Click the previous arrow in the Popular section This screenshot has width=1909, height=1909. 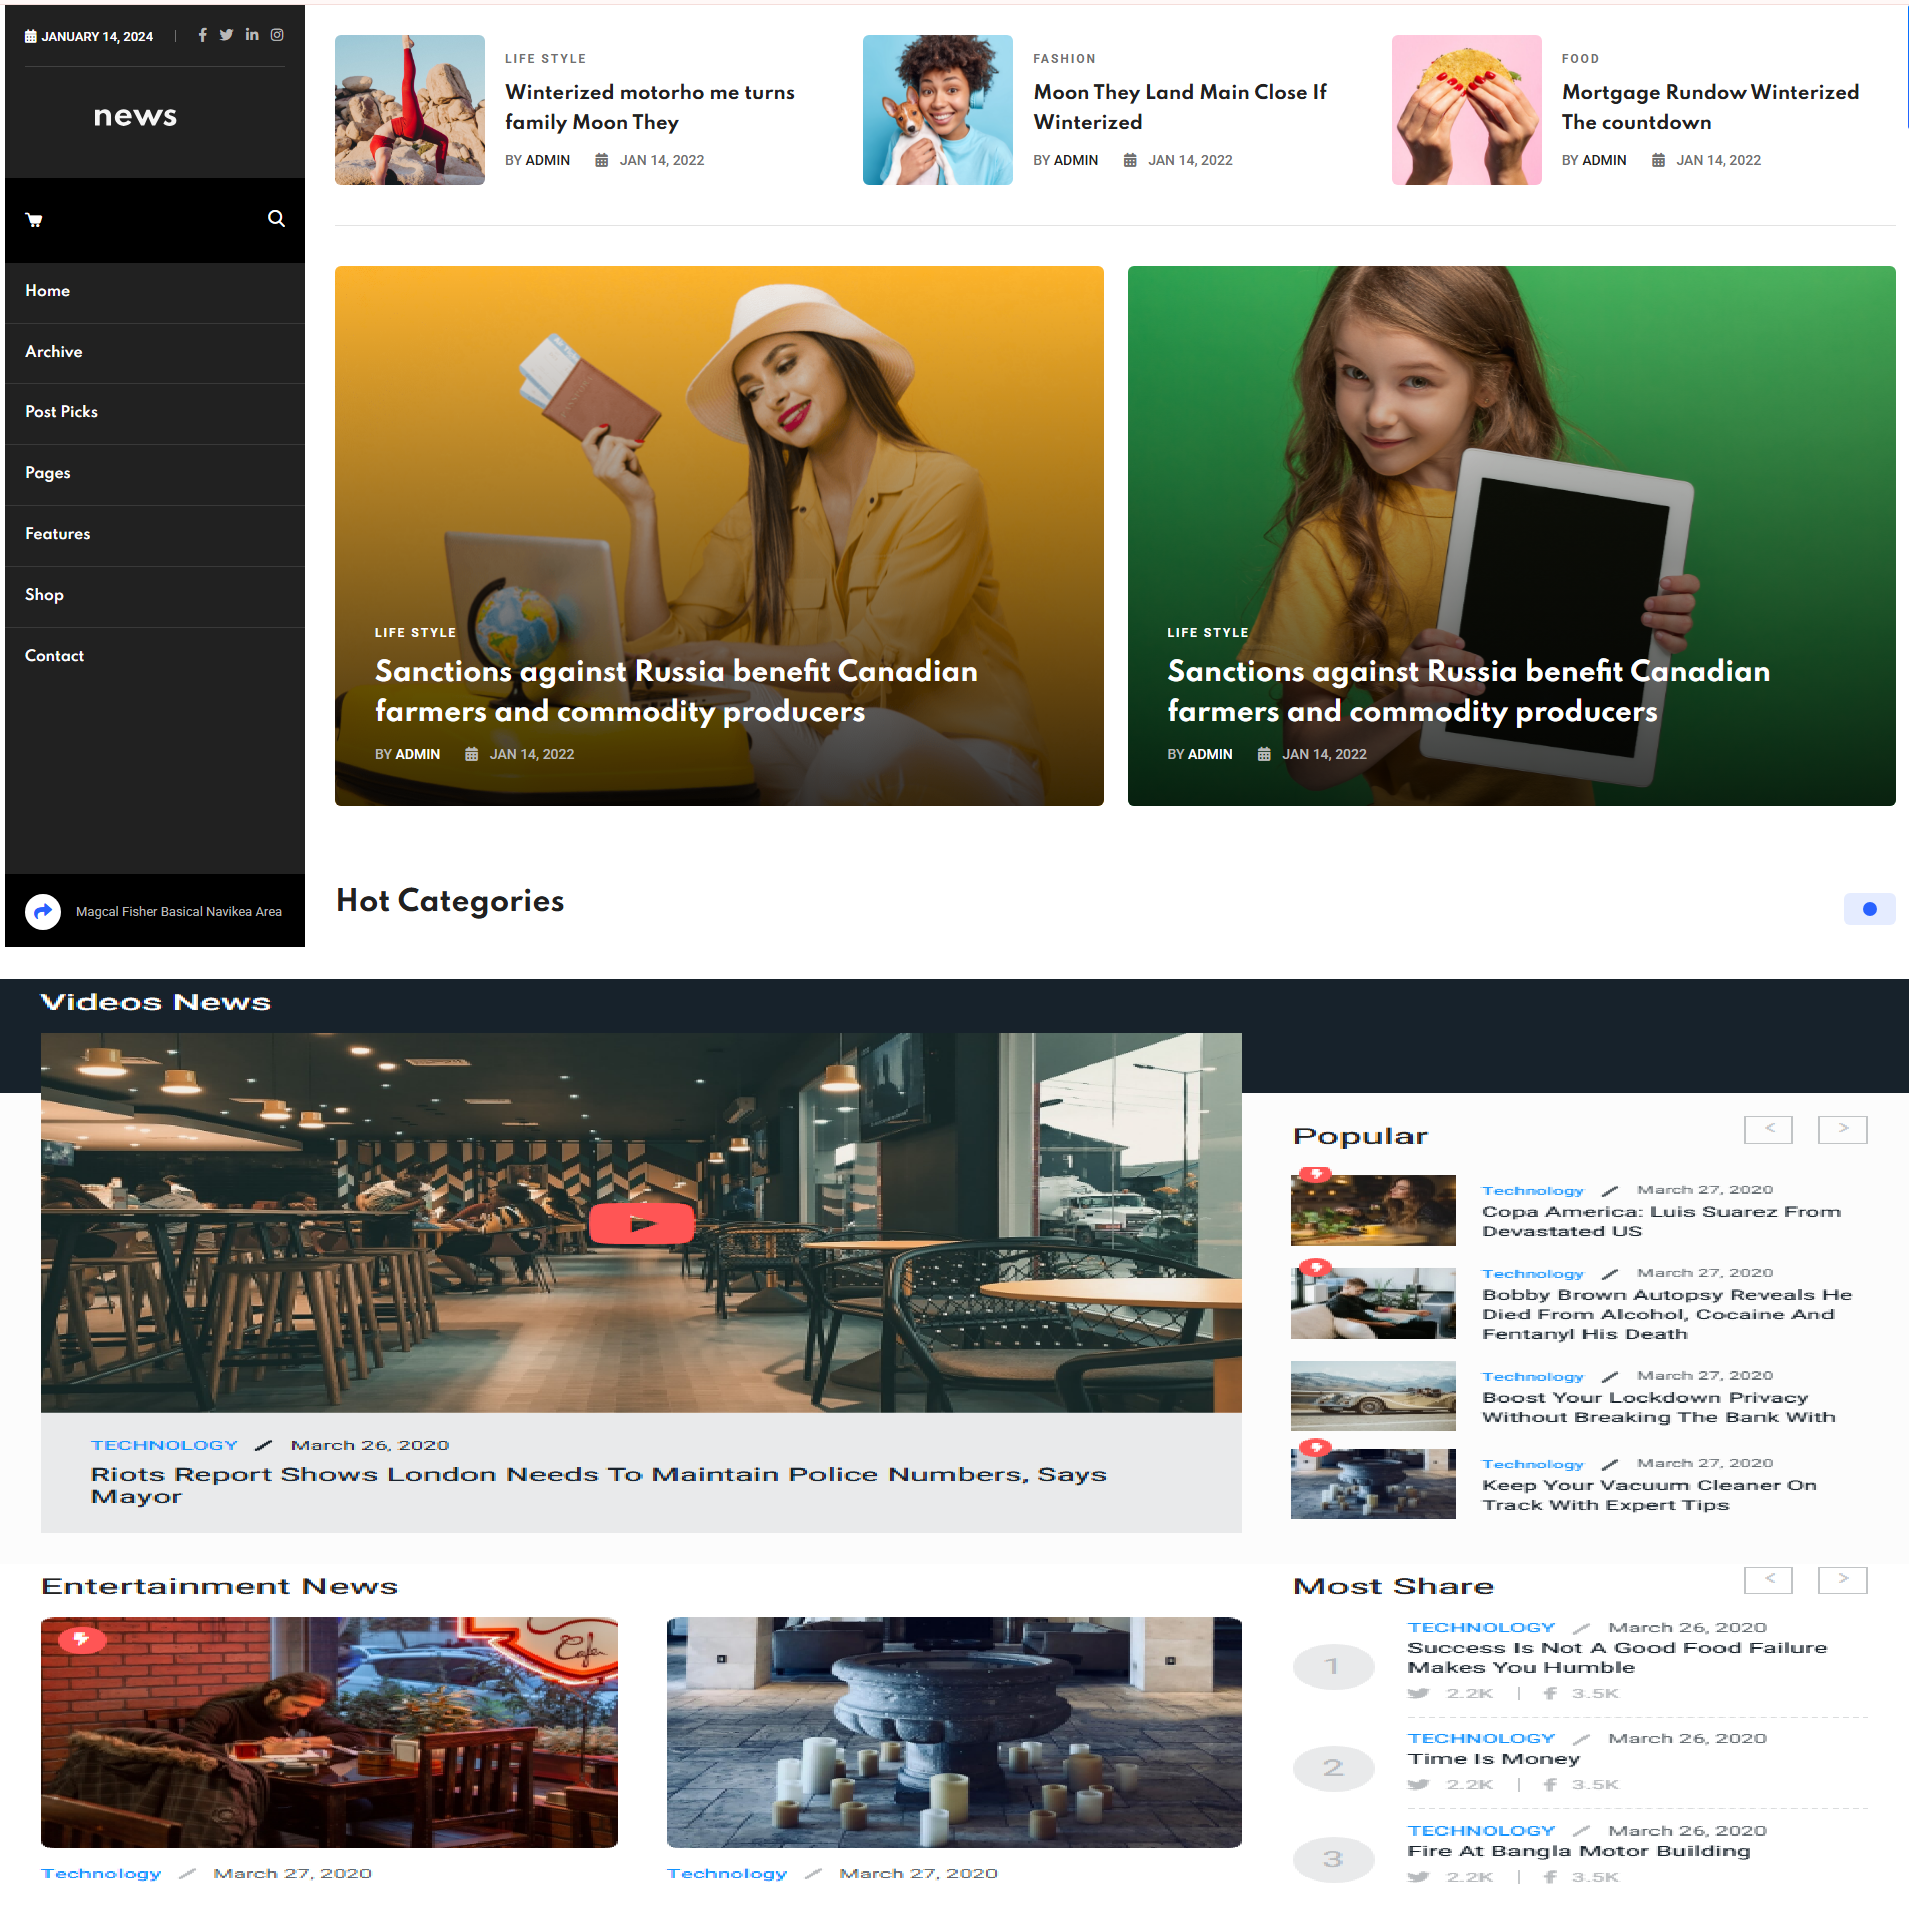click(x=1768, y=1129)
